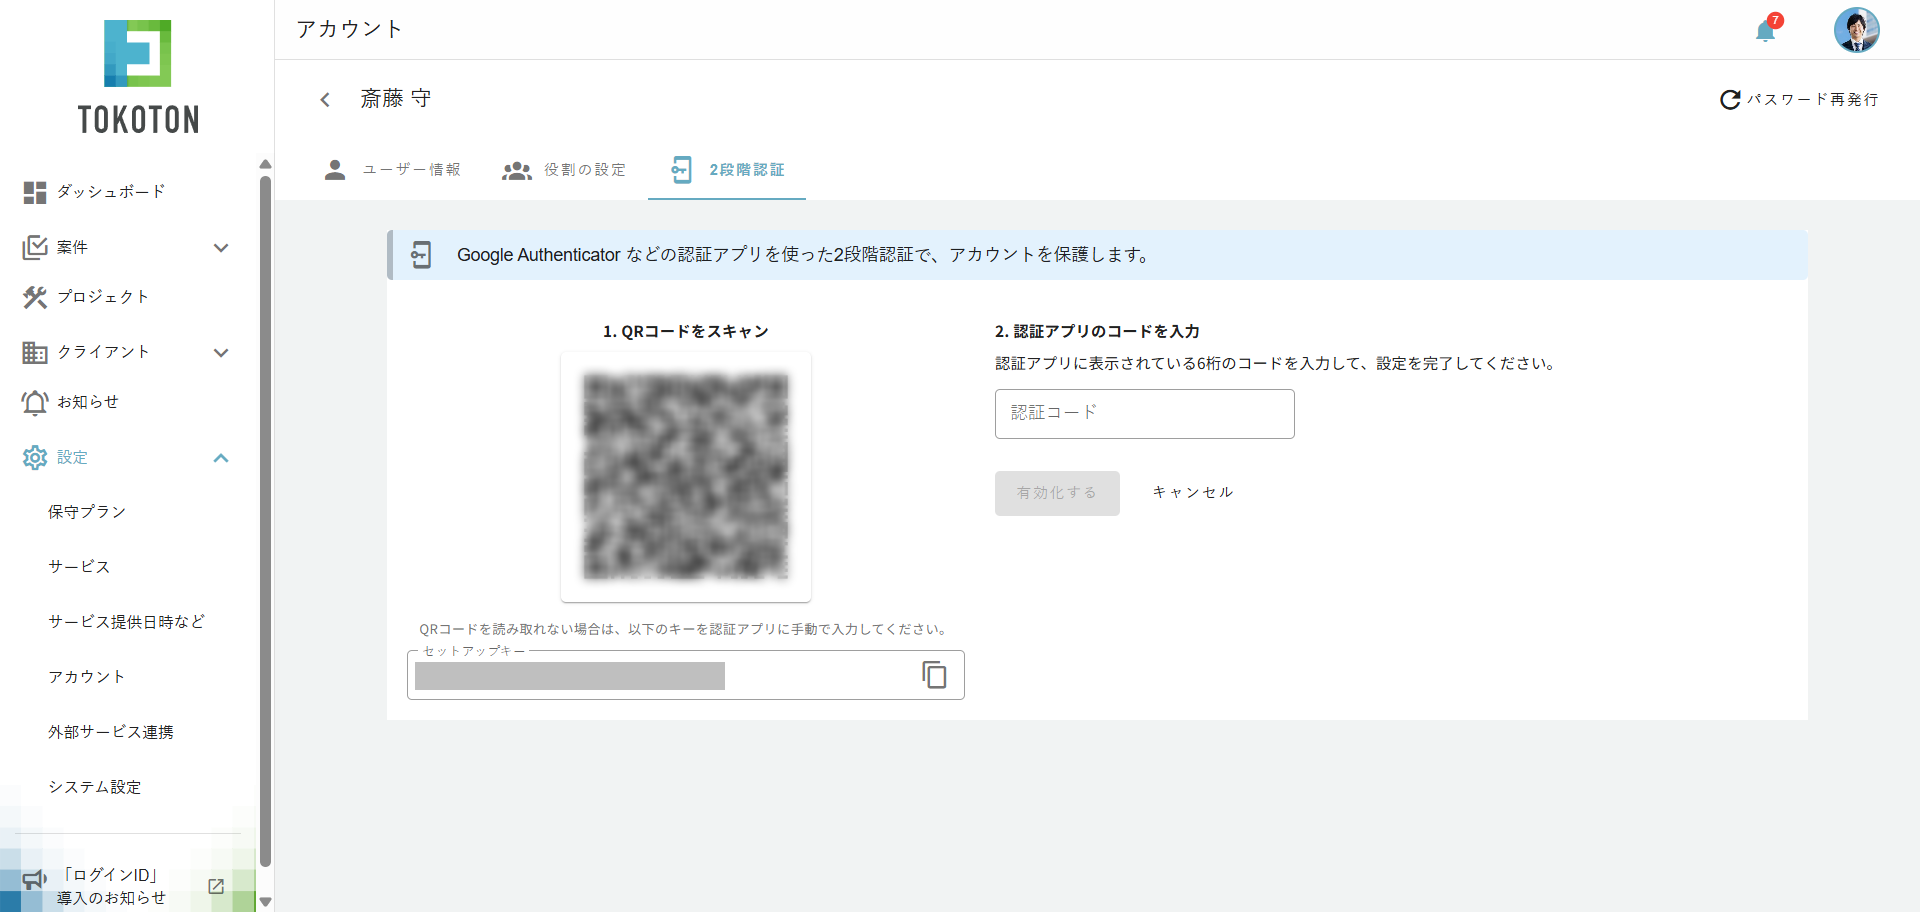Click the blurred QR code image
This screenshot has width=1920, height=912.
point(686,476)
